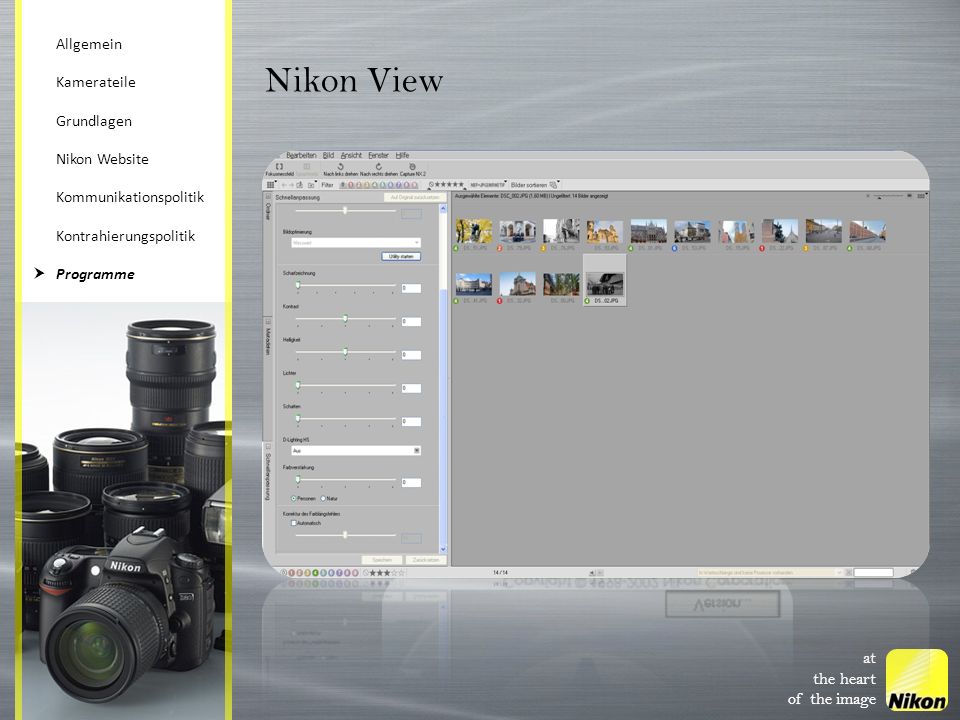The width and height of the screenshot is (960, 720).
Task: Go to Grundlagen slide section
Action: (94, 121)
